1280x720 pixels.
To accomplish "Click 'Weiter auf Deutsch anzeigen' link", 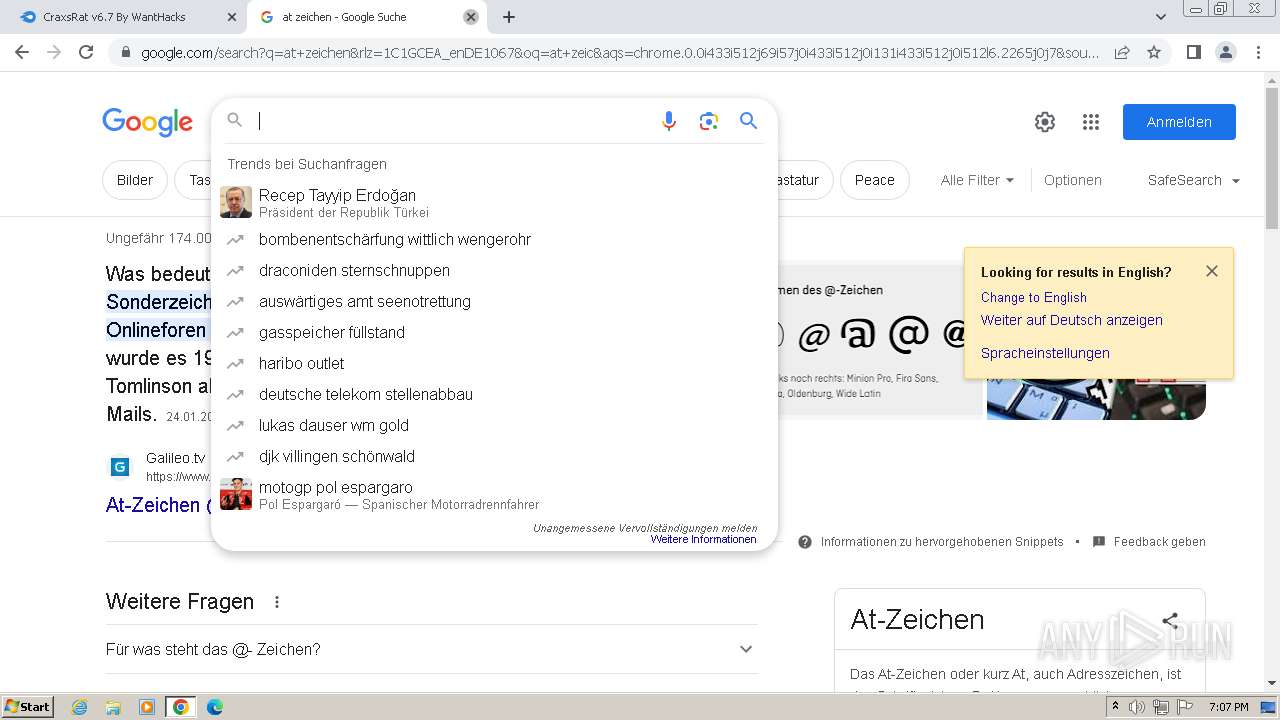I will click(1071, 320).
